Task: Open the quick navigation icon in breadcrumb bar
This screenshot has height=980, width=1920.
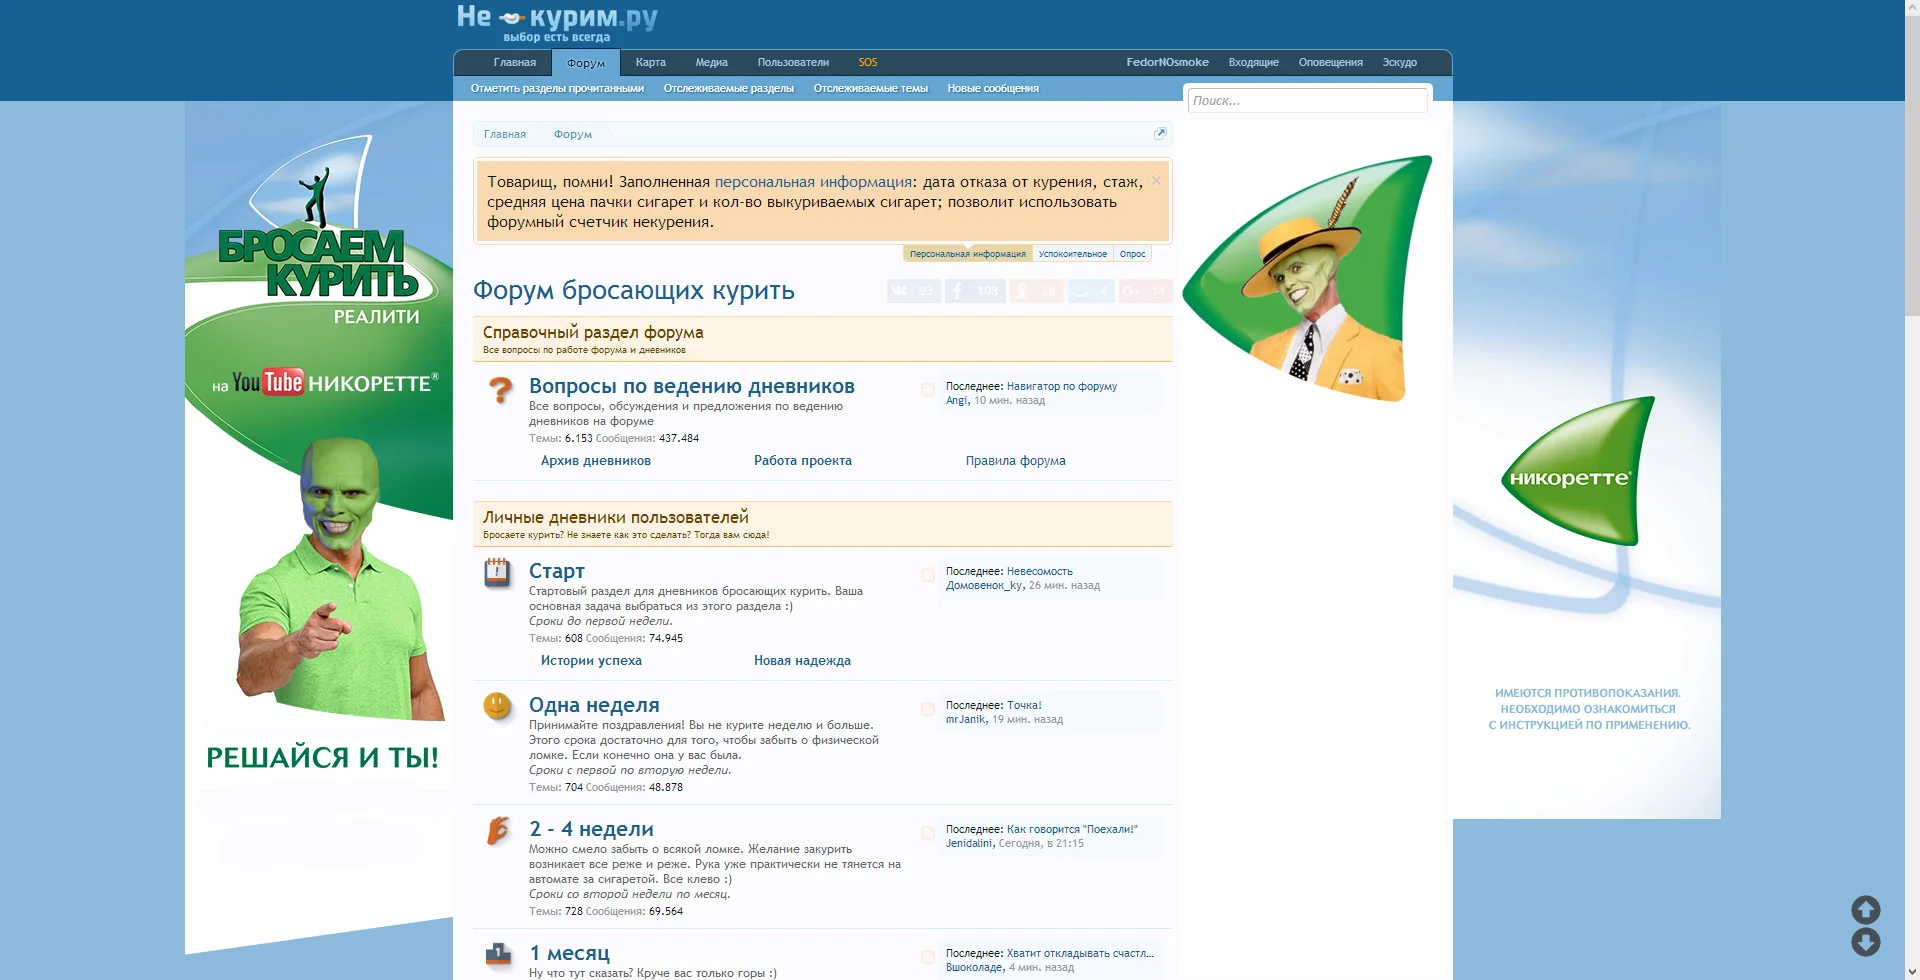Action: coord(1160,134)
